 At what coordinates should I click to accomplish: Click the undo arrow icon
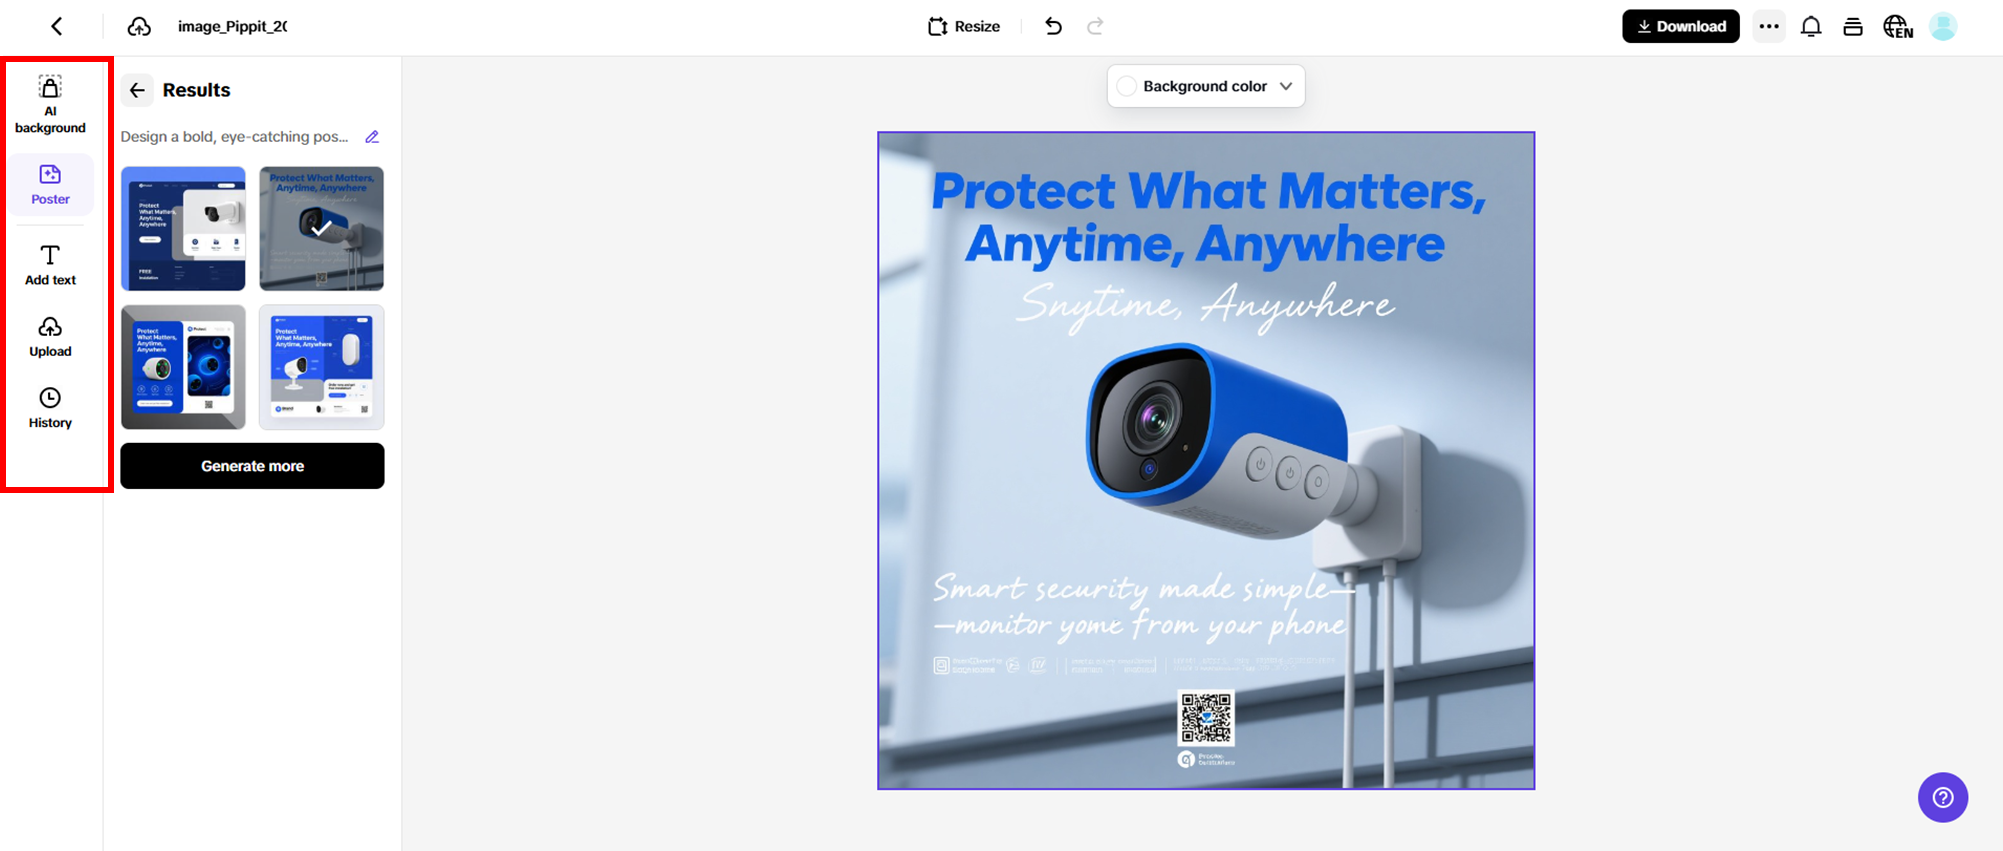click(x=1053, y=26)
